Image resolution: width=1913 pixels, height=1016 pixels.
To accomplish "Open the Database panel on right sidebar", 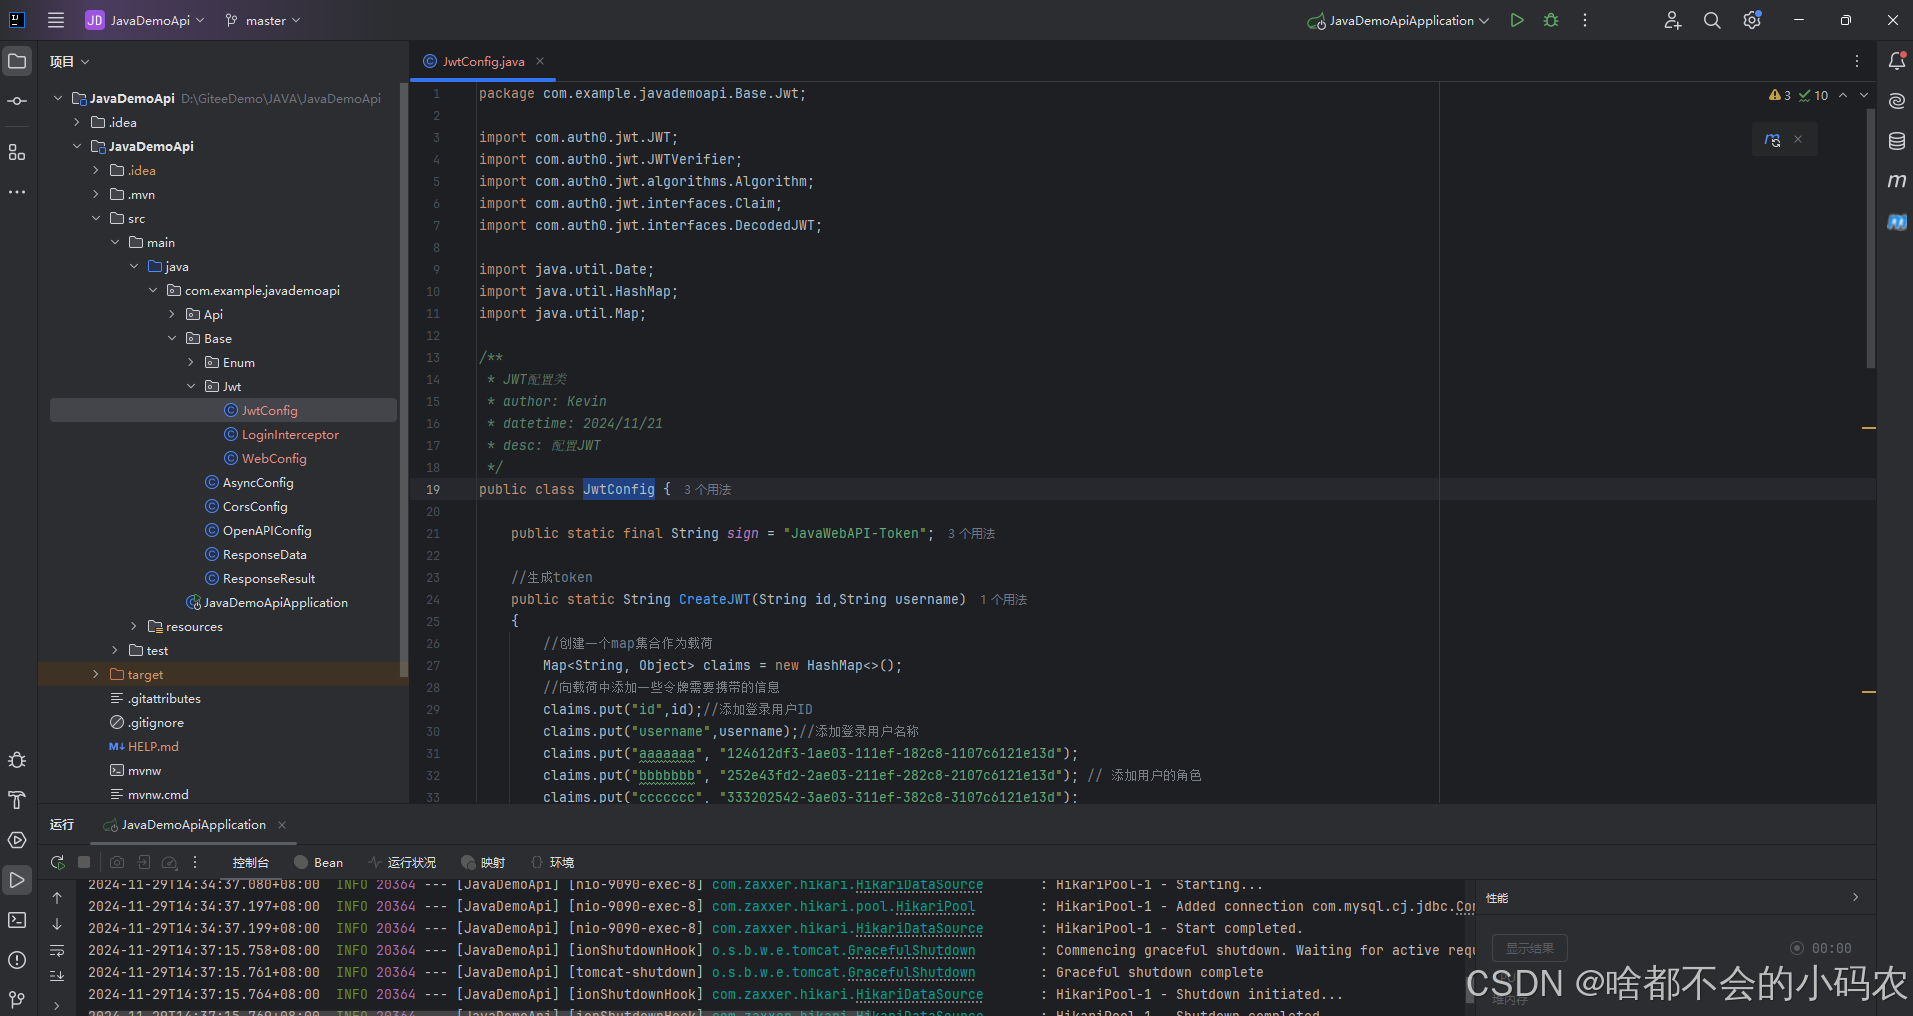I will click(x=1897, y=141).
